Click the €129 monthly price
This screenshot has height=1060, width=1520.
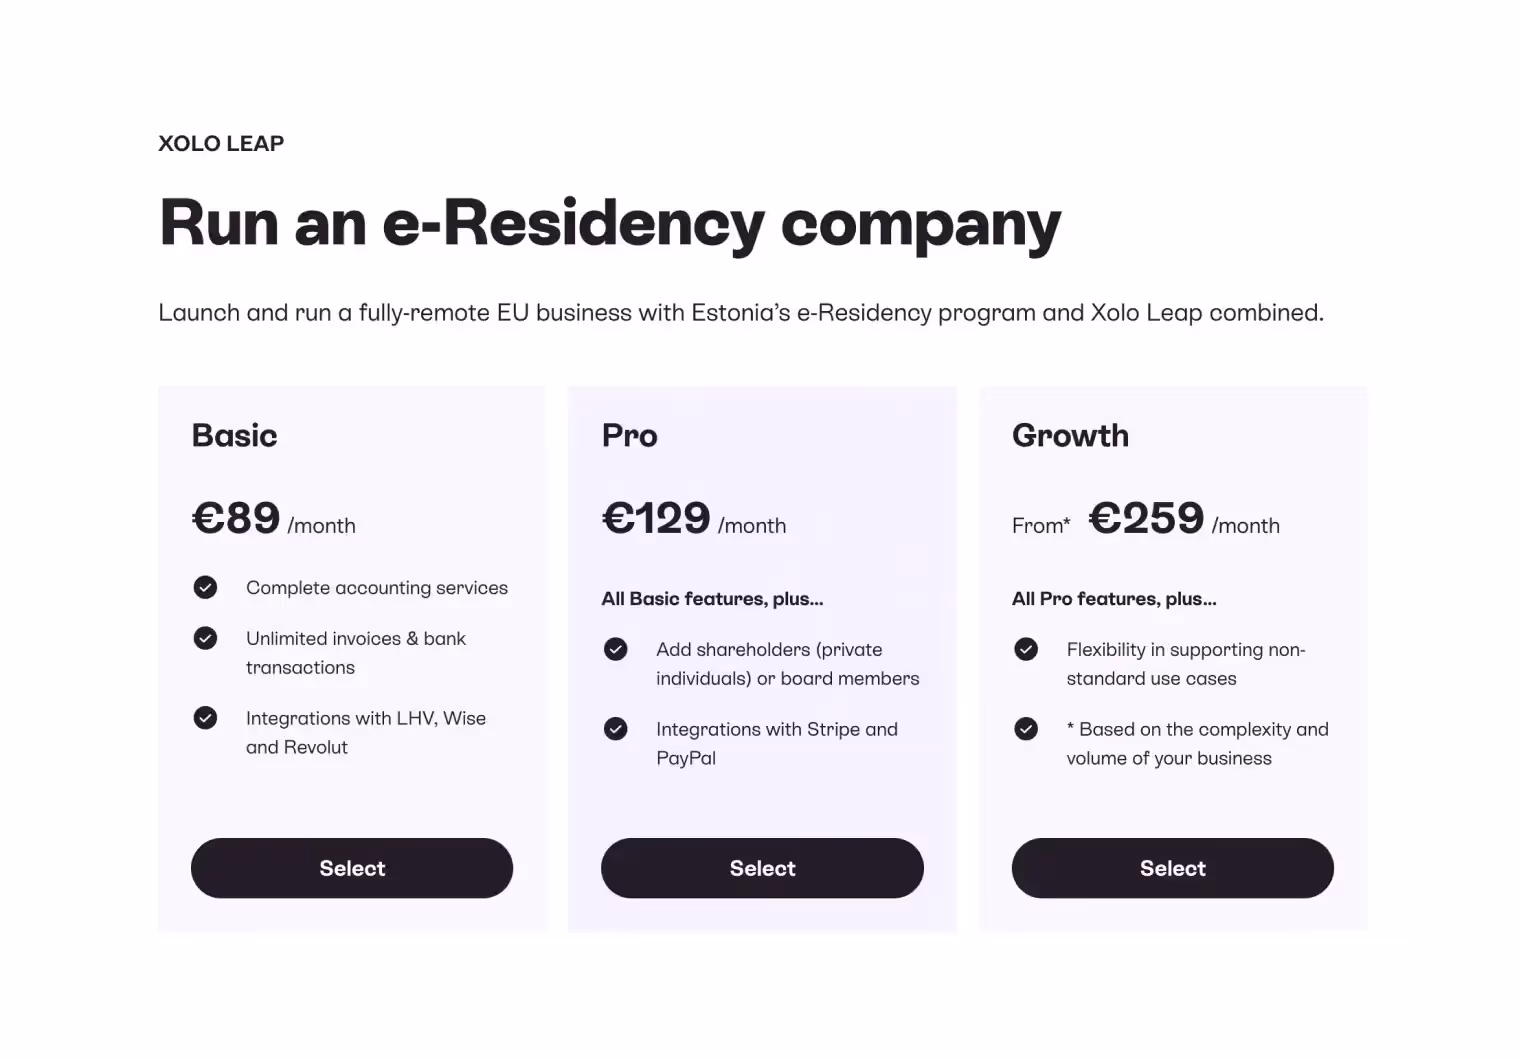656,518
